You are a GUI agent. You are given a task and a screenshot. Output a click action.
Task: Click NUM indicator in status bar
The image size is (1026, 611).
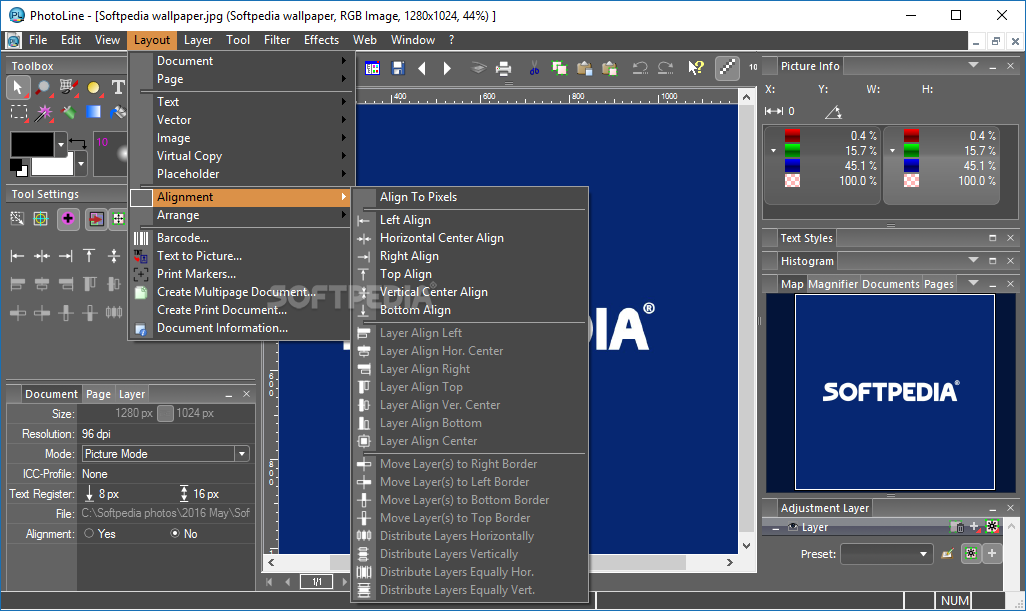click(955, 601)
